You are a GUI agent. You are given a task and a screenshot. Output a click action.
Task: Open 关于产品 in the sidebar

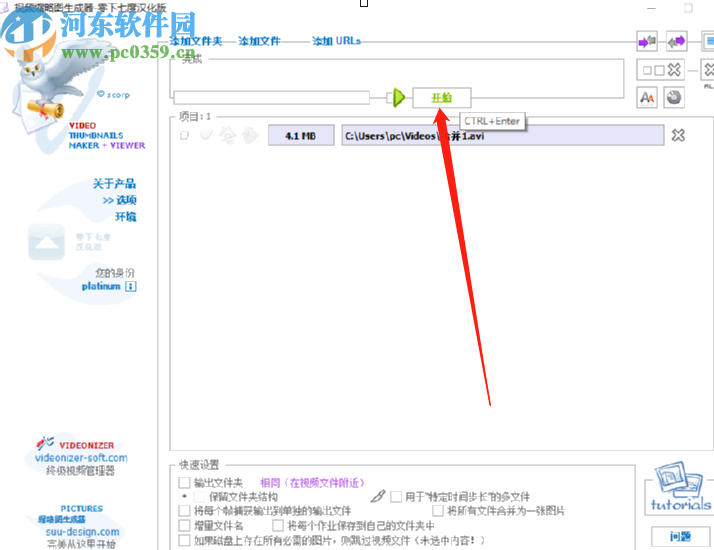point(114,184)
